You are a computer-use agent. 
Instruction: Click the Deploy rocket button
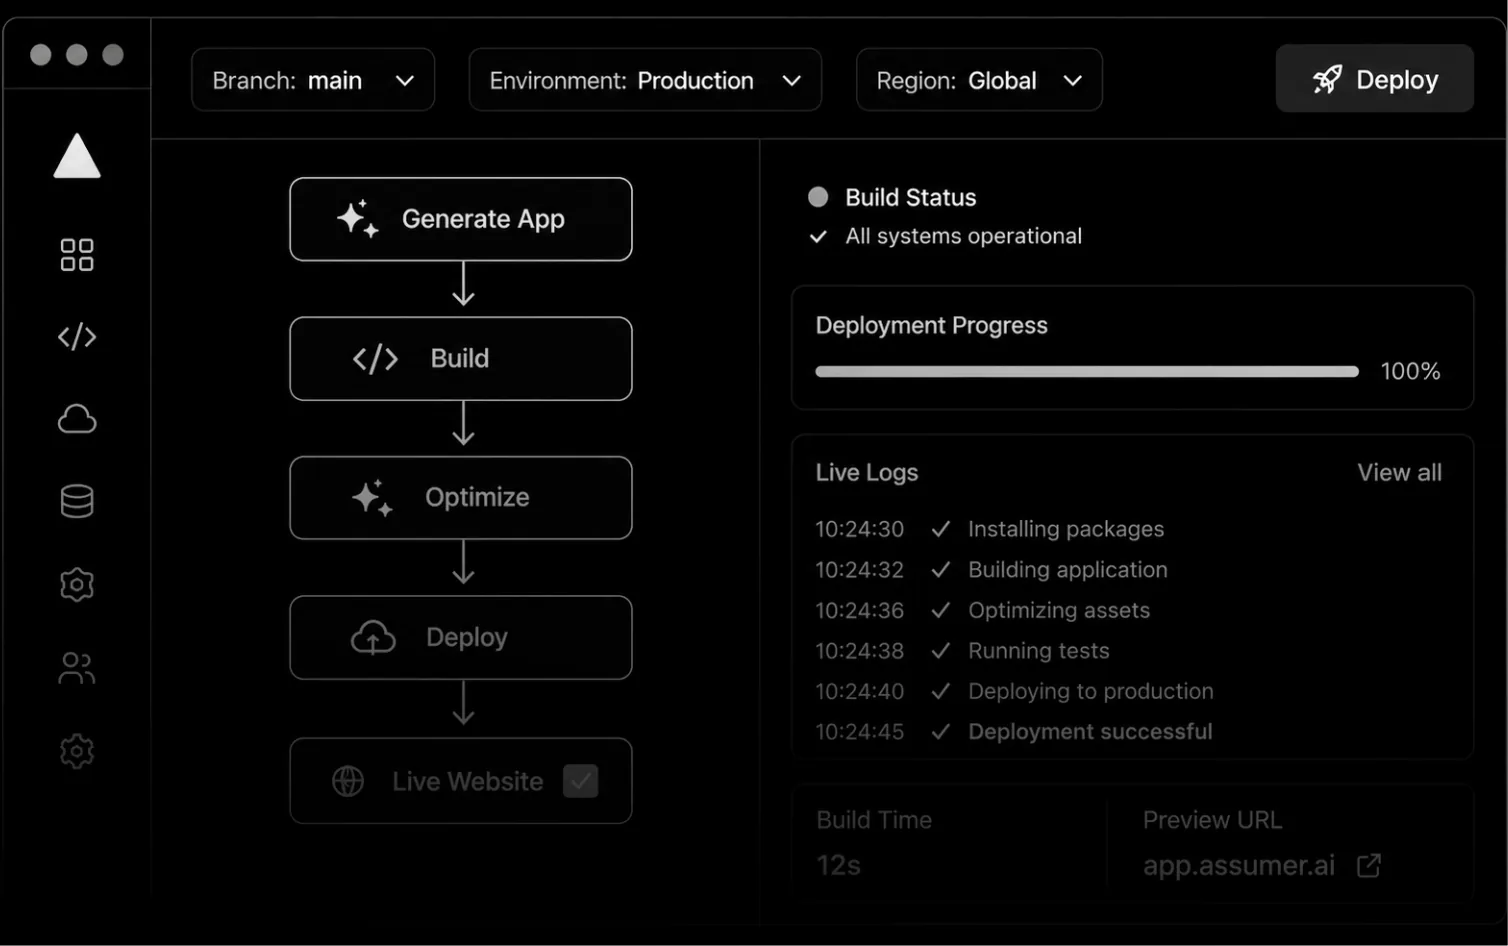pos(1374,79)
